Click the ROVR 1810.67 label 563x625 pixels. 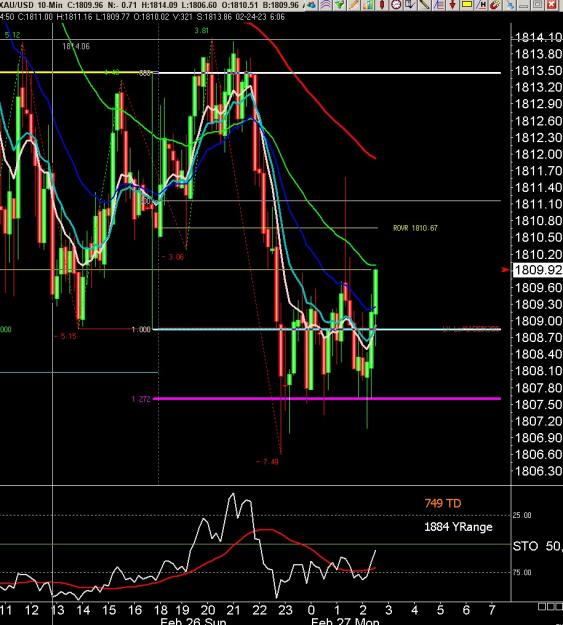tap(415, 228)
